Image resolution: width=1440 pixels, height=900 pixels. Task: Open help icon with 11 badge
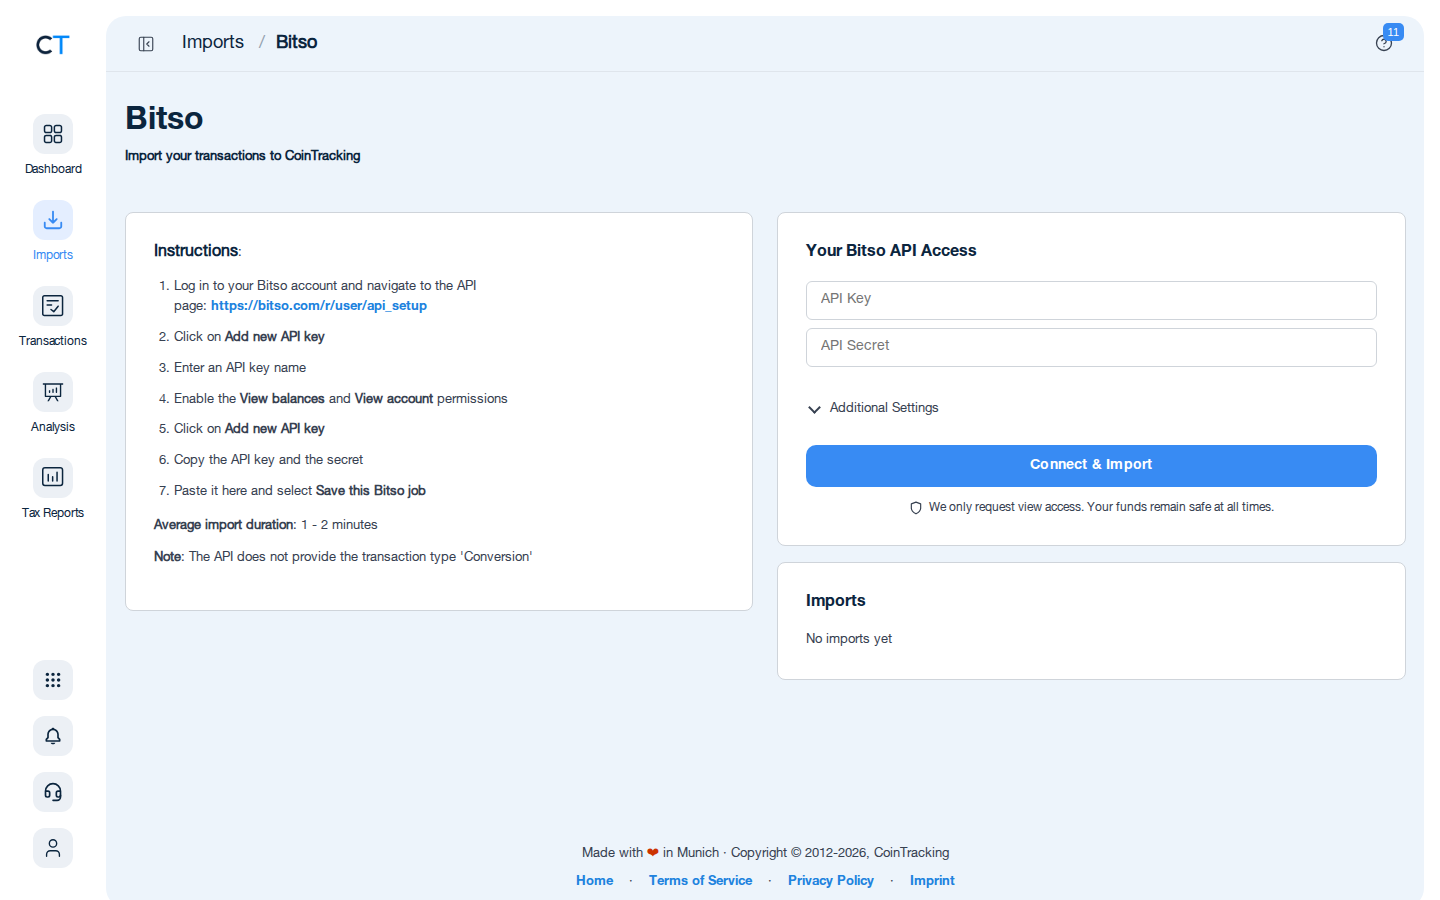coord(1384,43)
